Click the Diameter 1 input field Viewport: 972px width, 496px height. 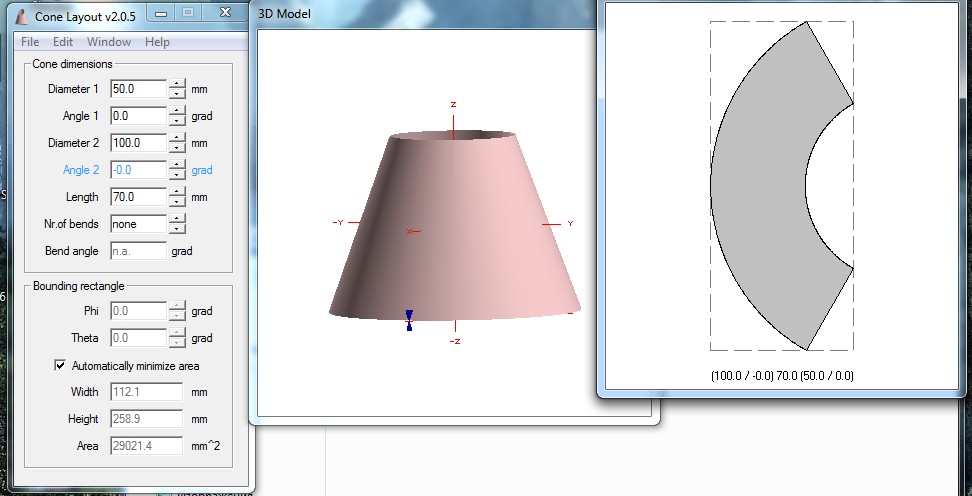pyautogui.click(x=138, y=89)
